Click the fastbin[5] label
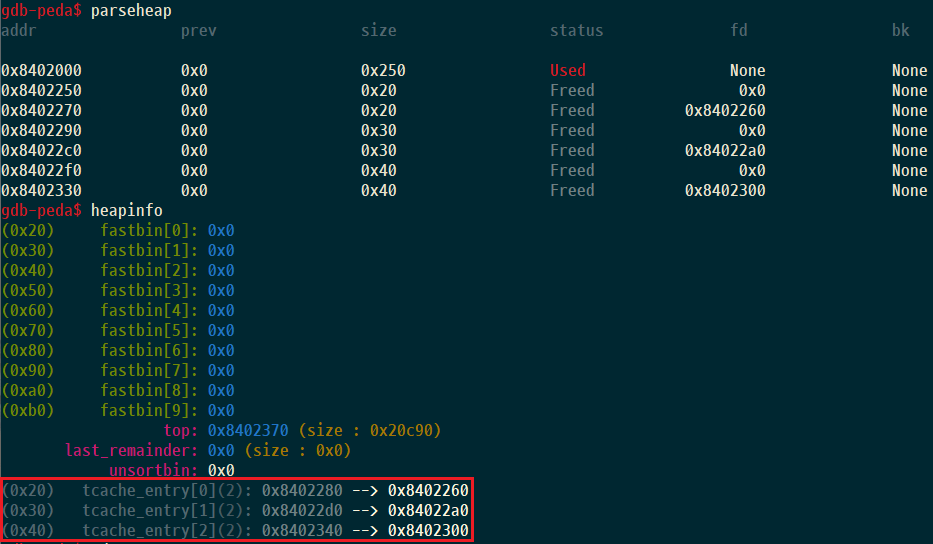Image resolution: width=933 pixels, height=544 pixels. (x=149, y=331)
